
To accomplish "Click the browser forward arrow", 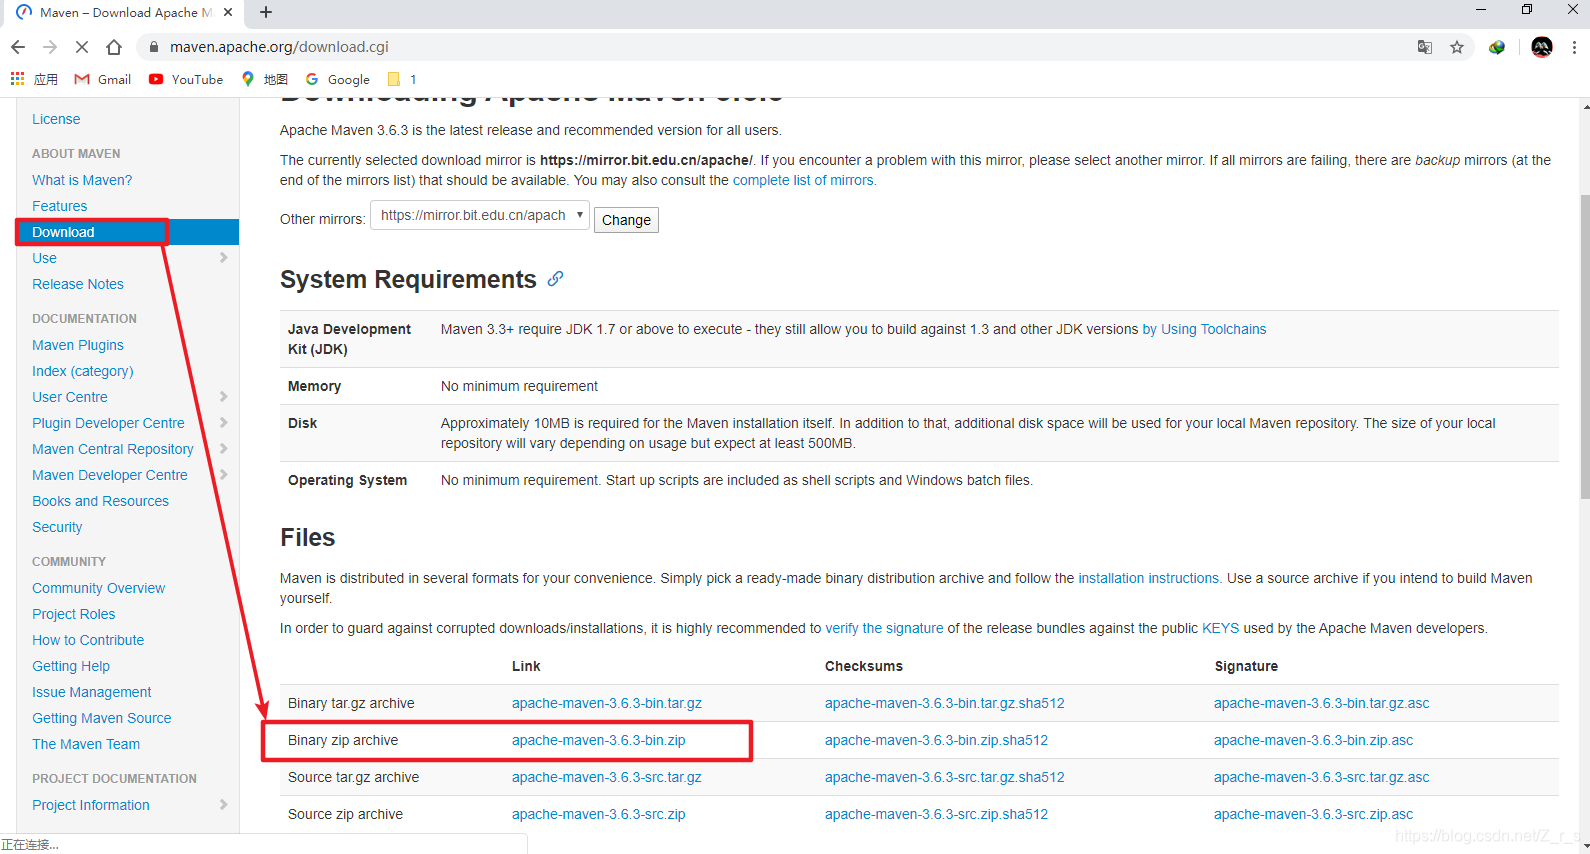I will tap(50, 47).
